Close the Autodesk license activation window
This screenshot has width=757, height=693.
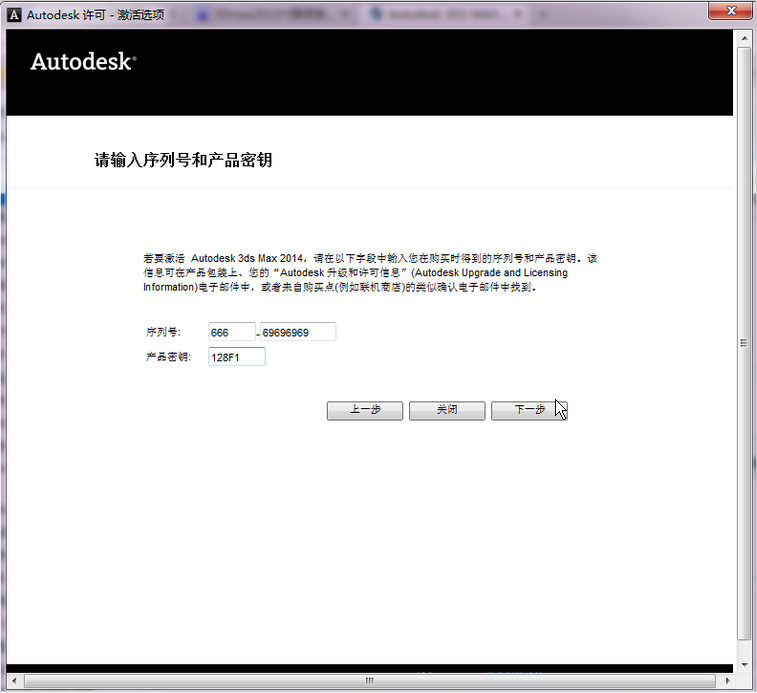coord(731,11)
